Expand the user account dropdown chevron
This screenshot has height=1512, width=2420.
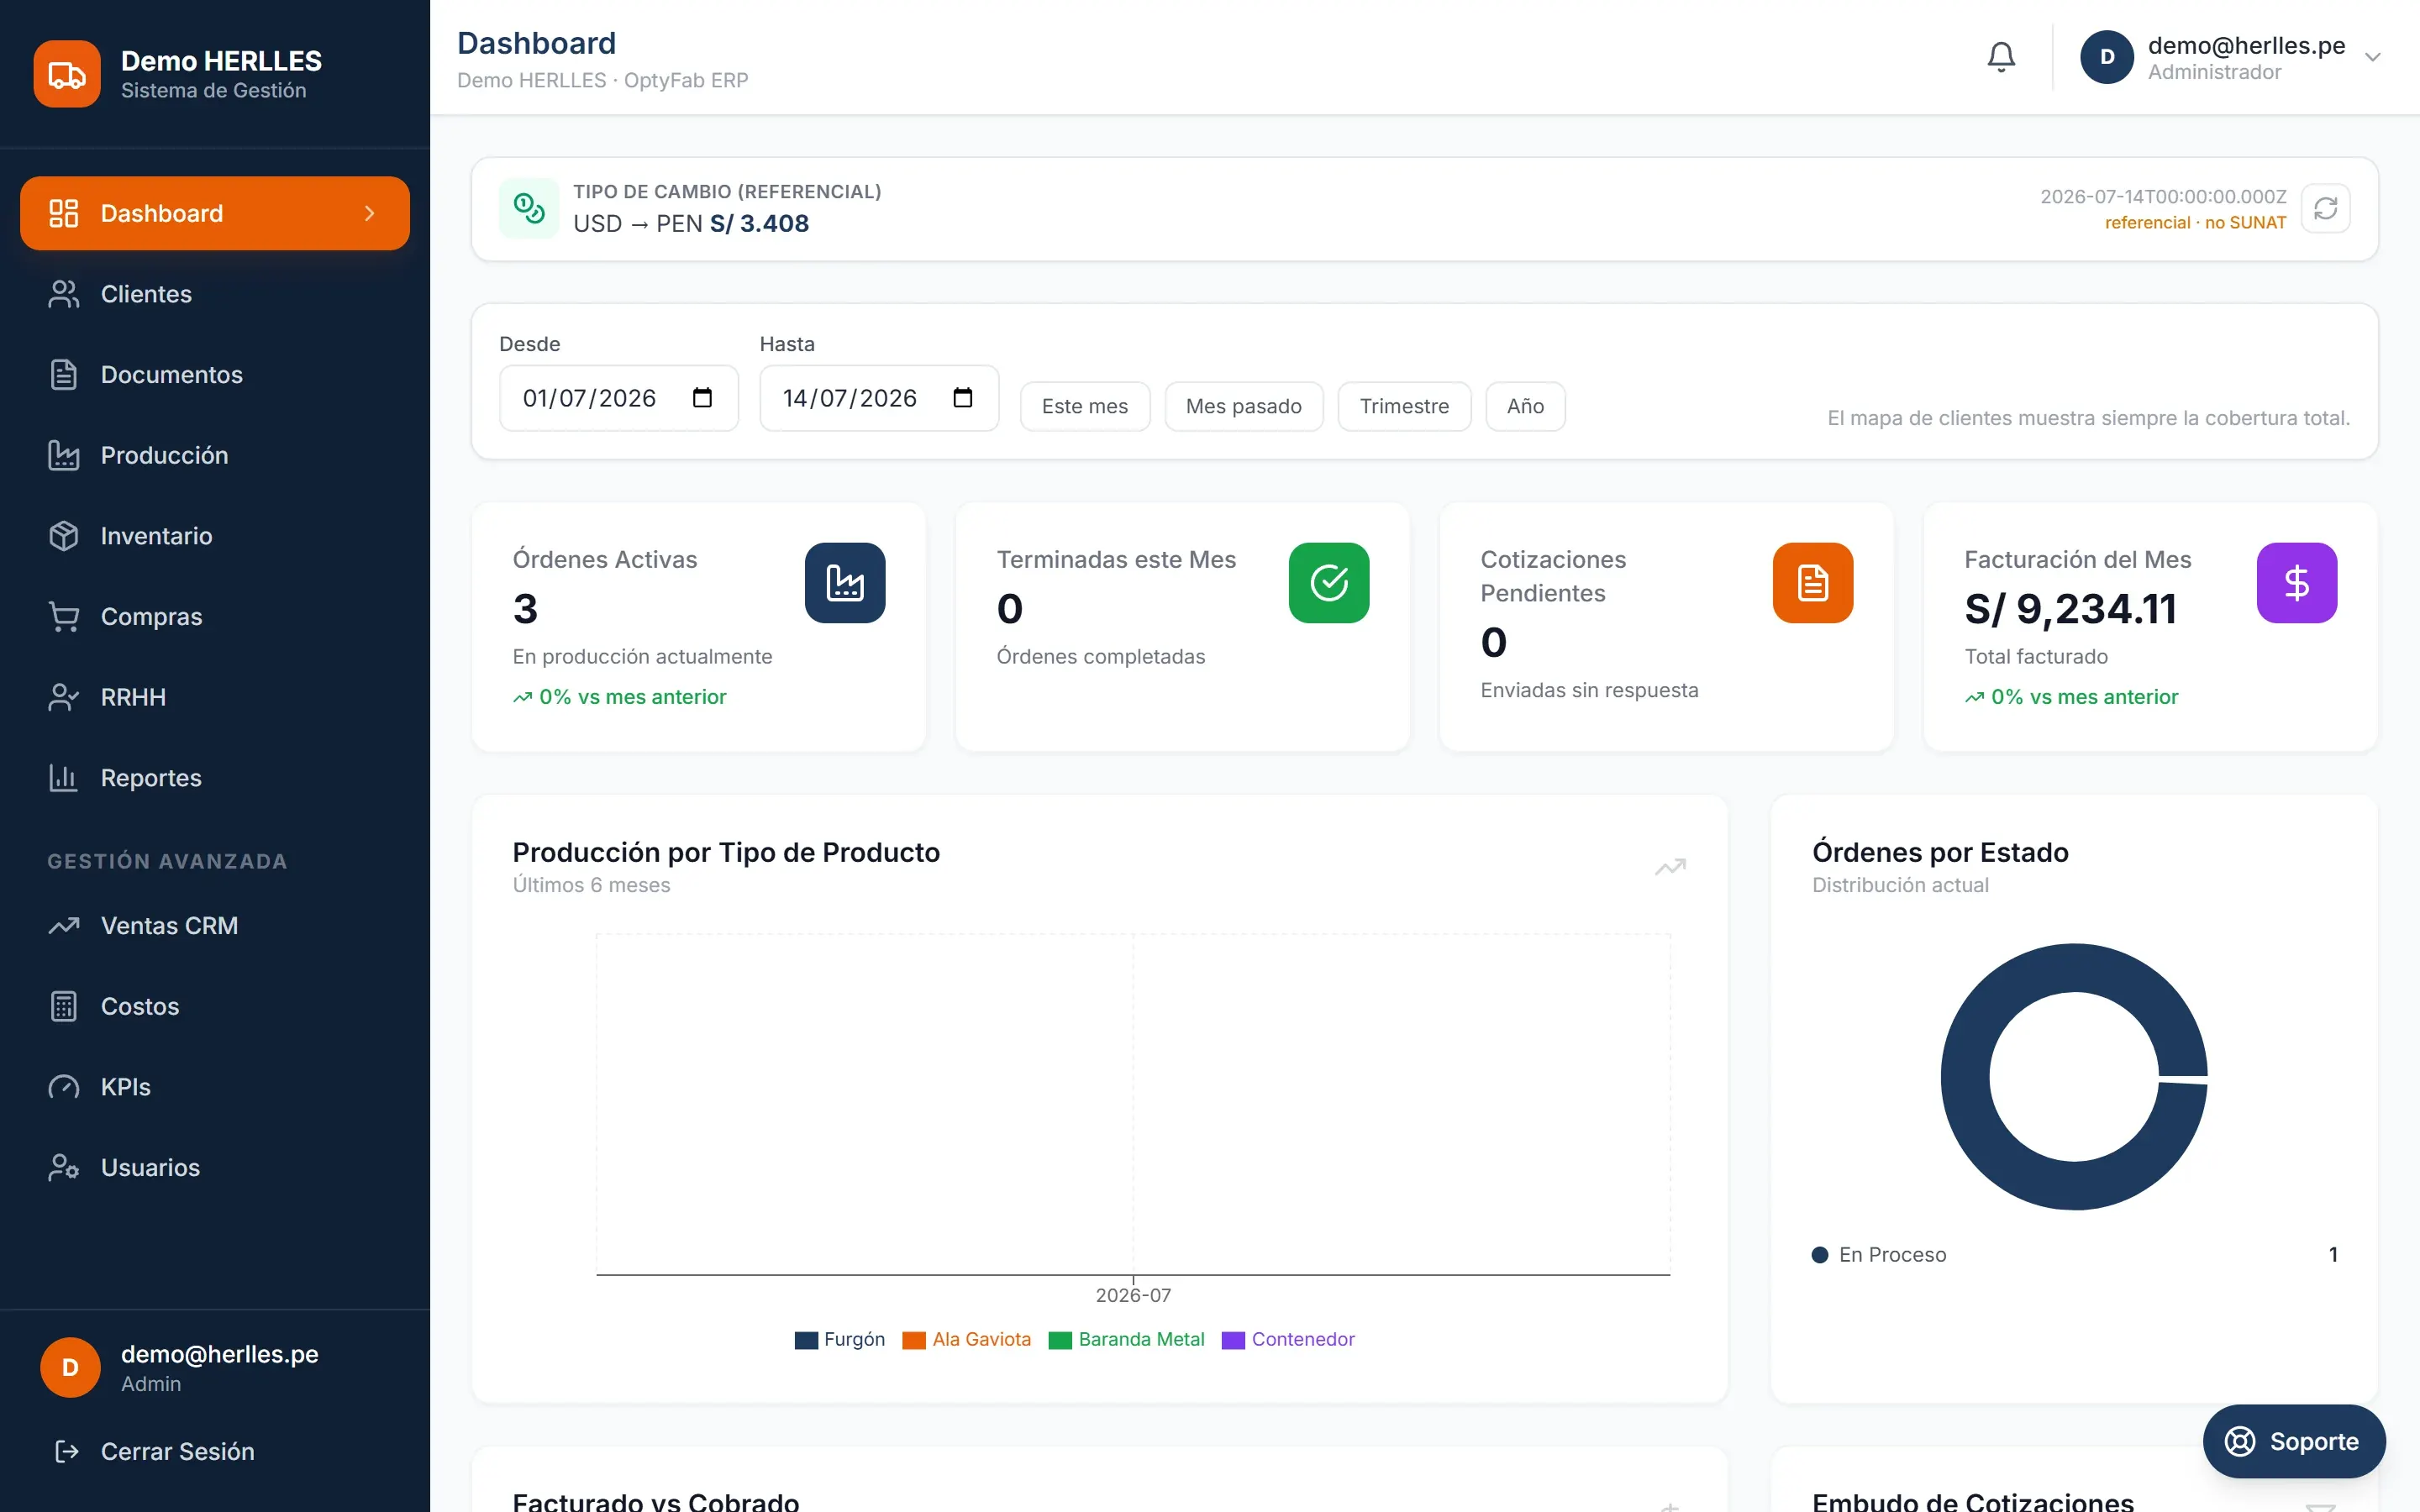2372,57
